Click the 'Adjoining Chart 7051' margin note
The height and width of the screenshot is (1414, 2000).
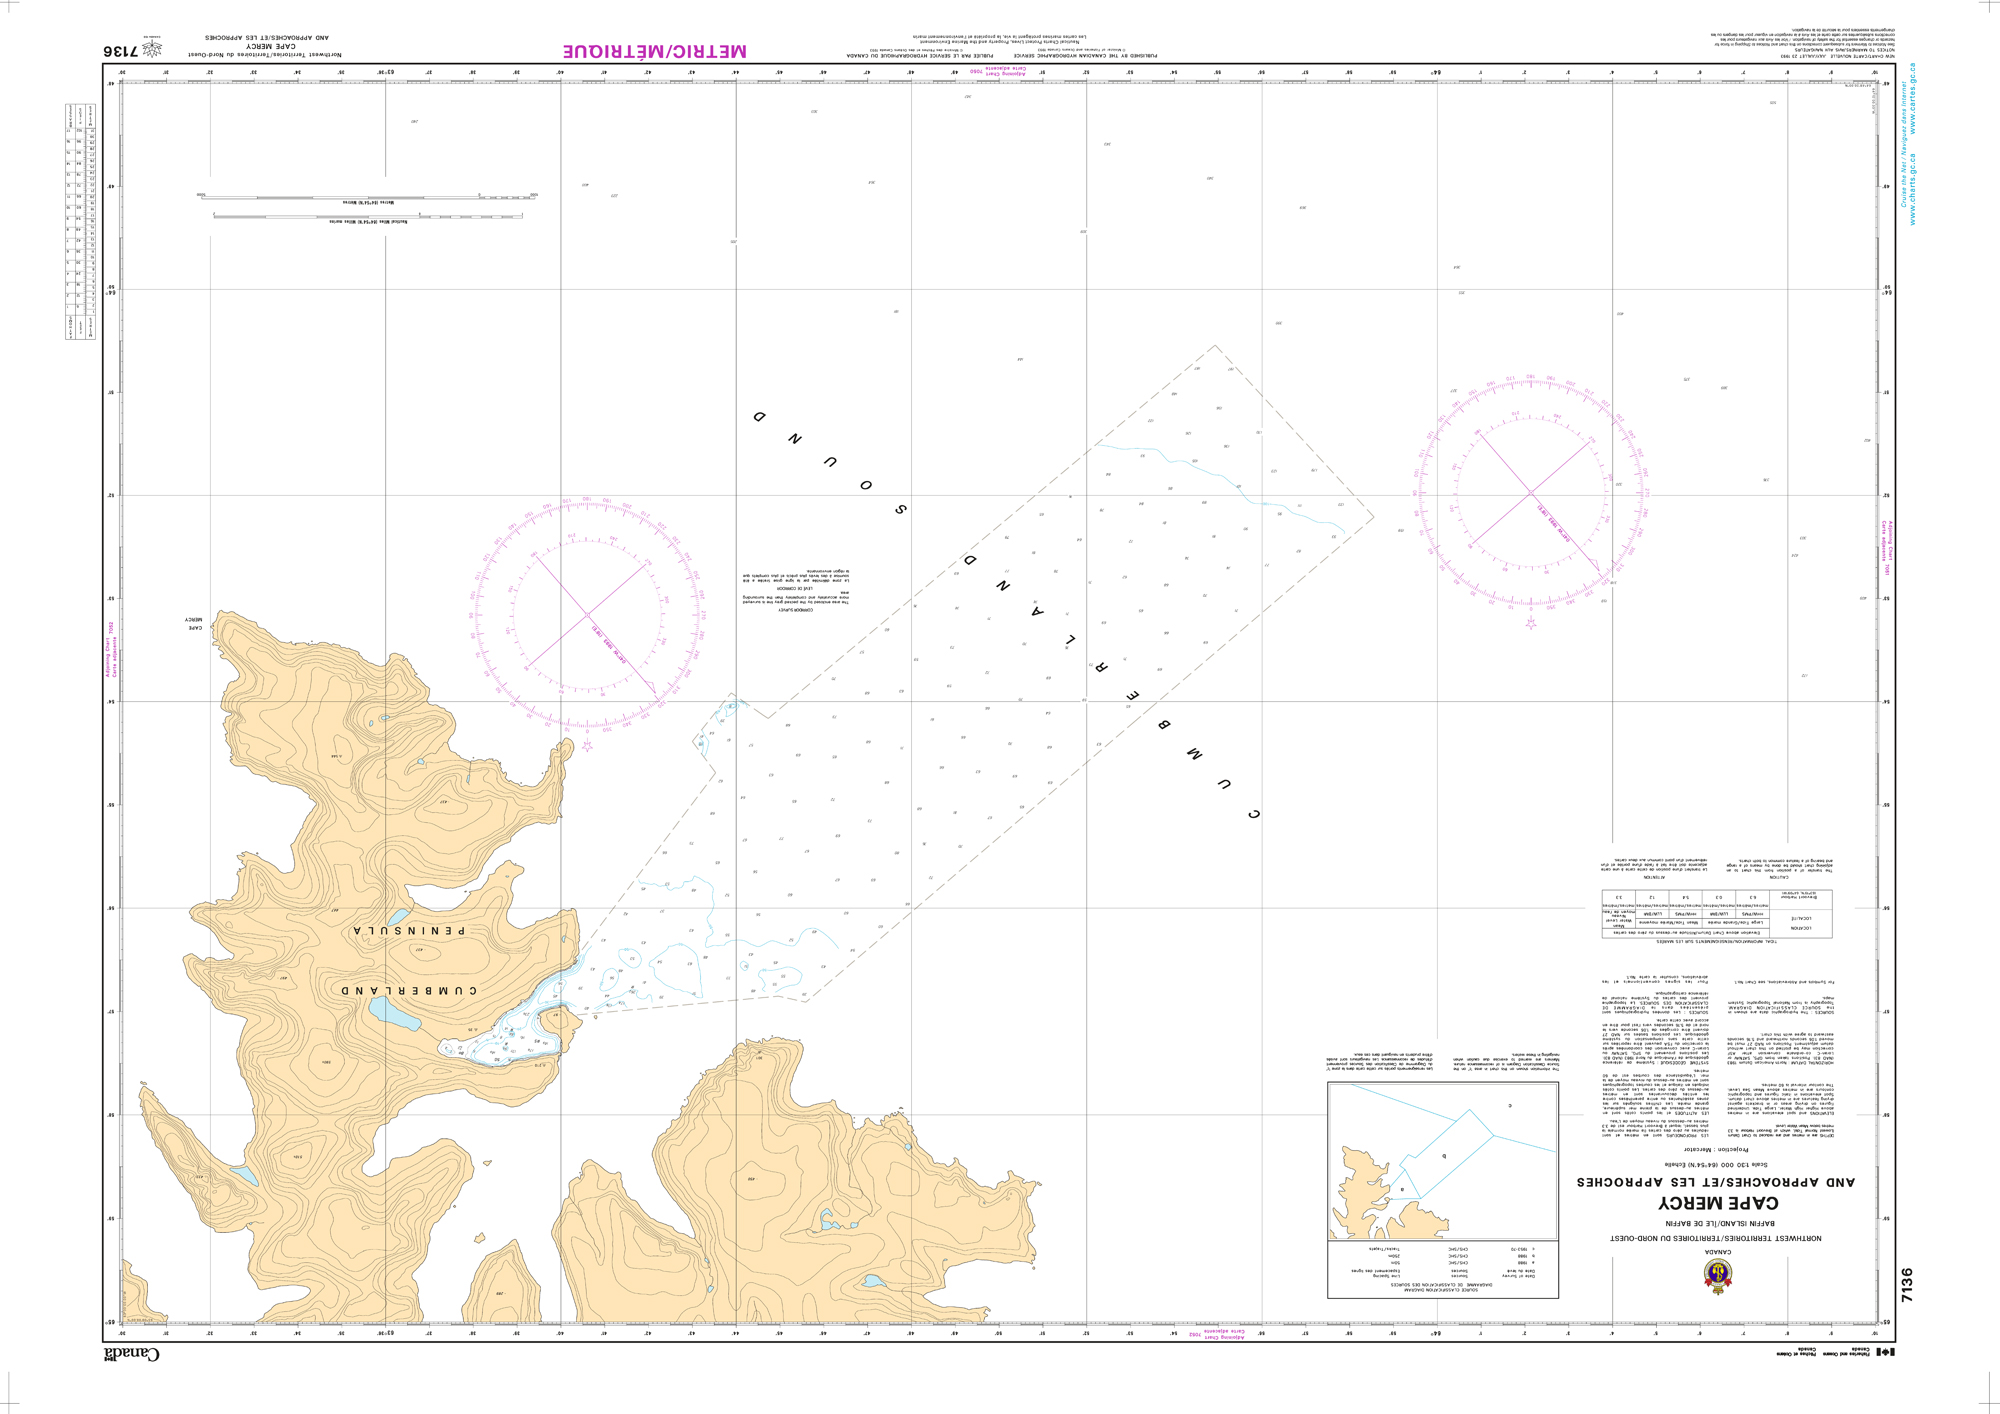[x=1885, y=547]
